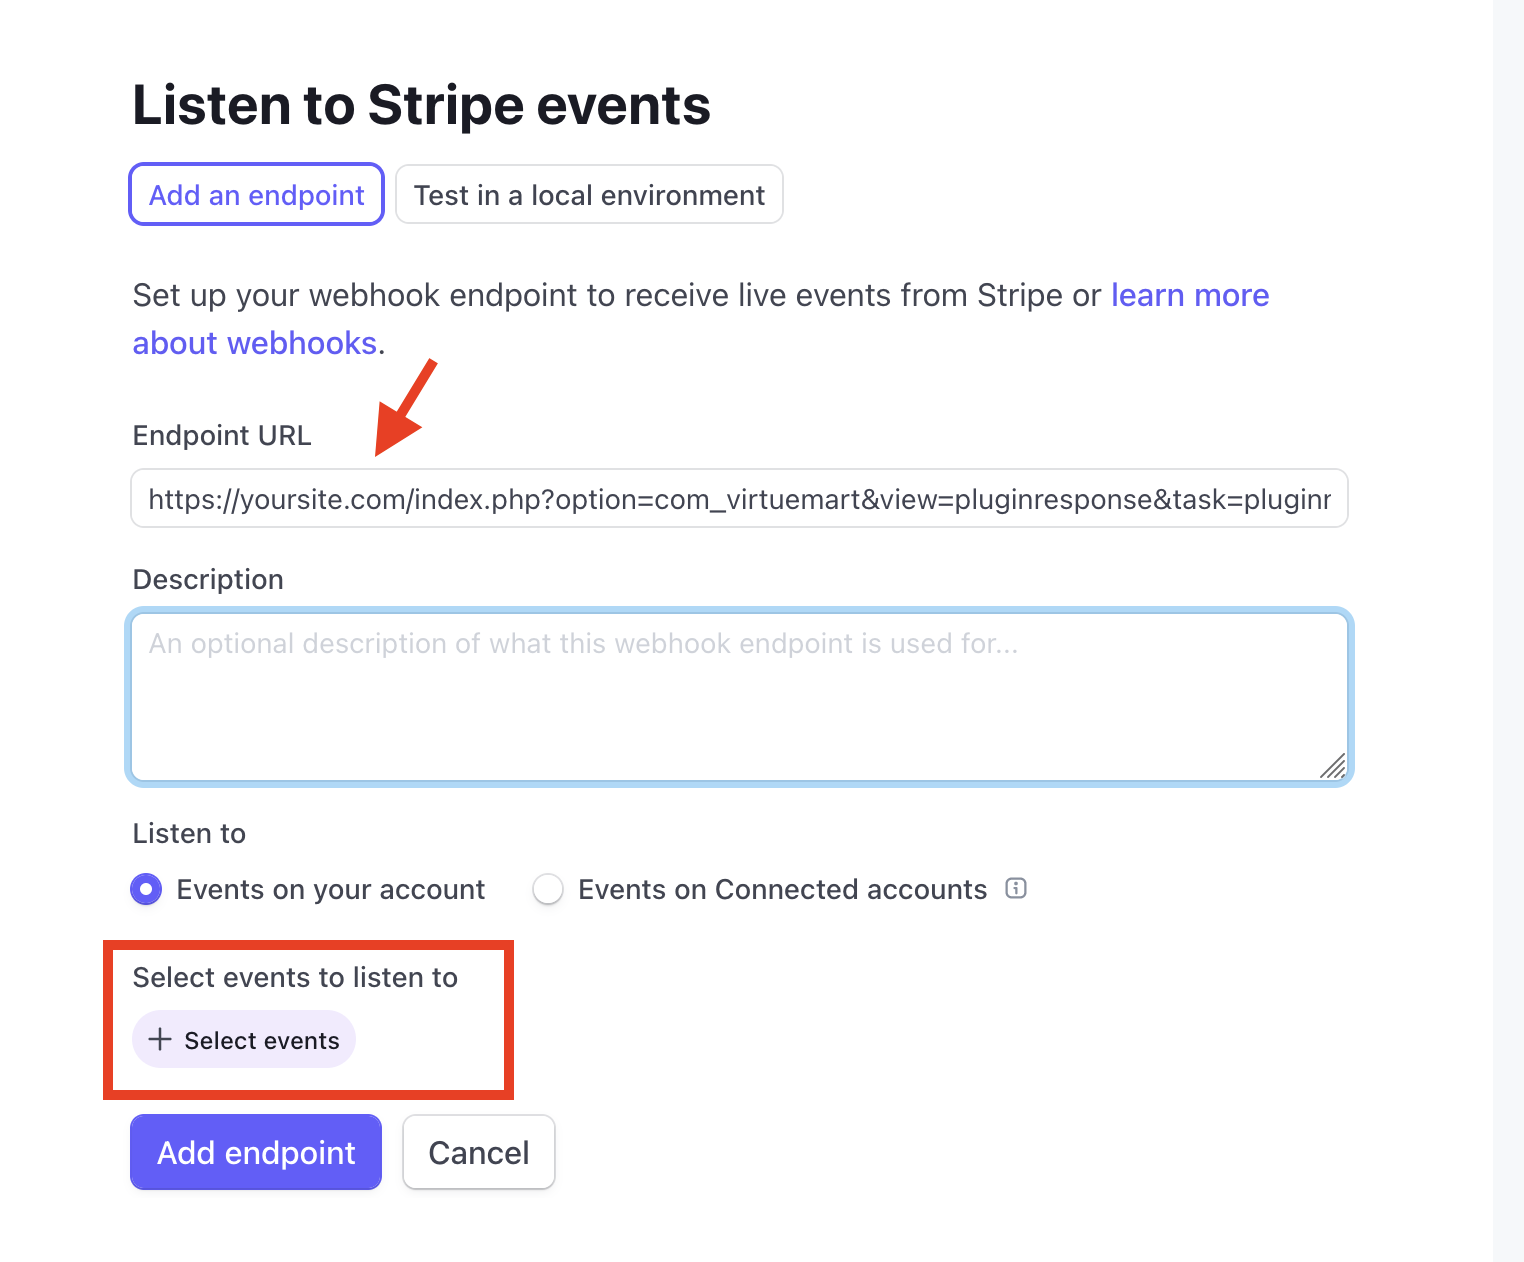Click the Endpoint URL field label
Viewport: 1524px width, 1262px height.
pyautogui.click(x=222, y=436)
